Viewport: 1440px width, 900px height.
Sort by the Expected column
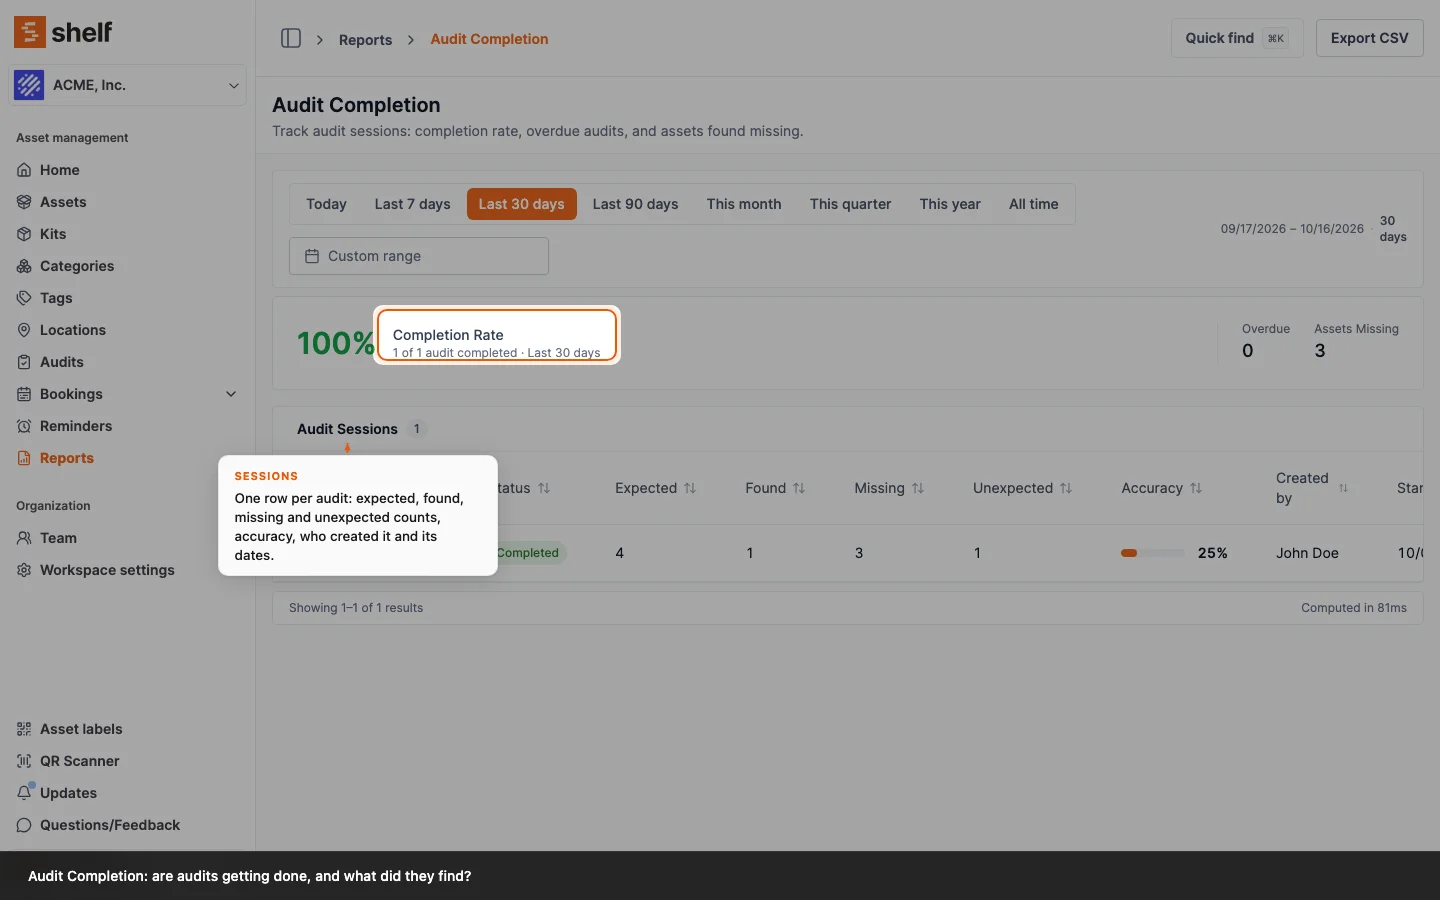tap(656, 488)
